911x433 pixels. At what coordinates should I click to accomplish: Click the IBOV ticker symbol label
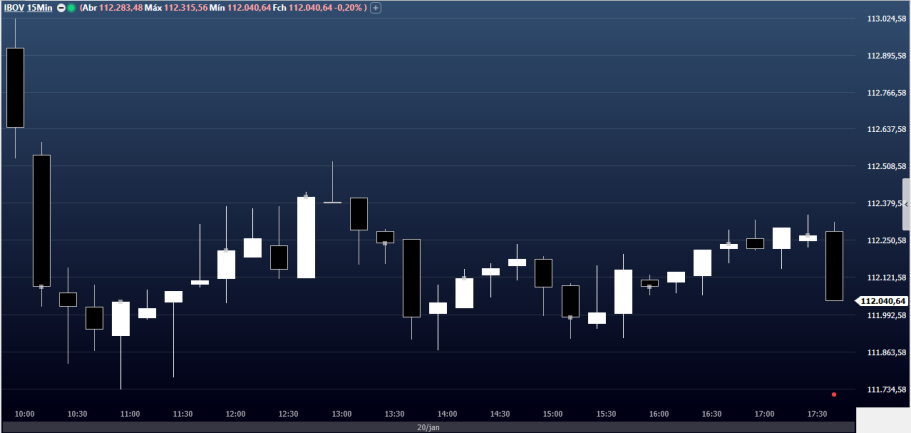point(15,7)
